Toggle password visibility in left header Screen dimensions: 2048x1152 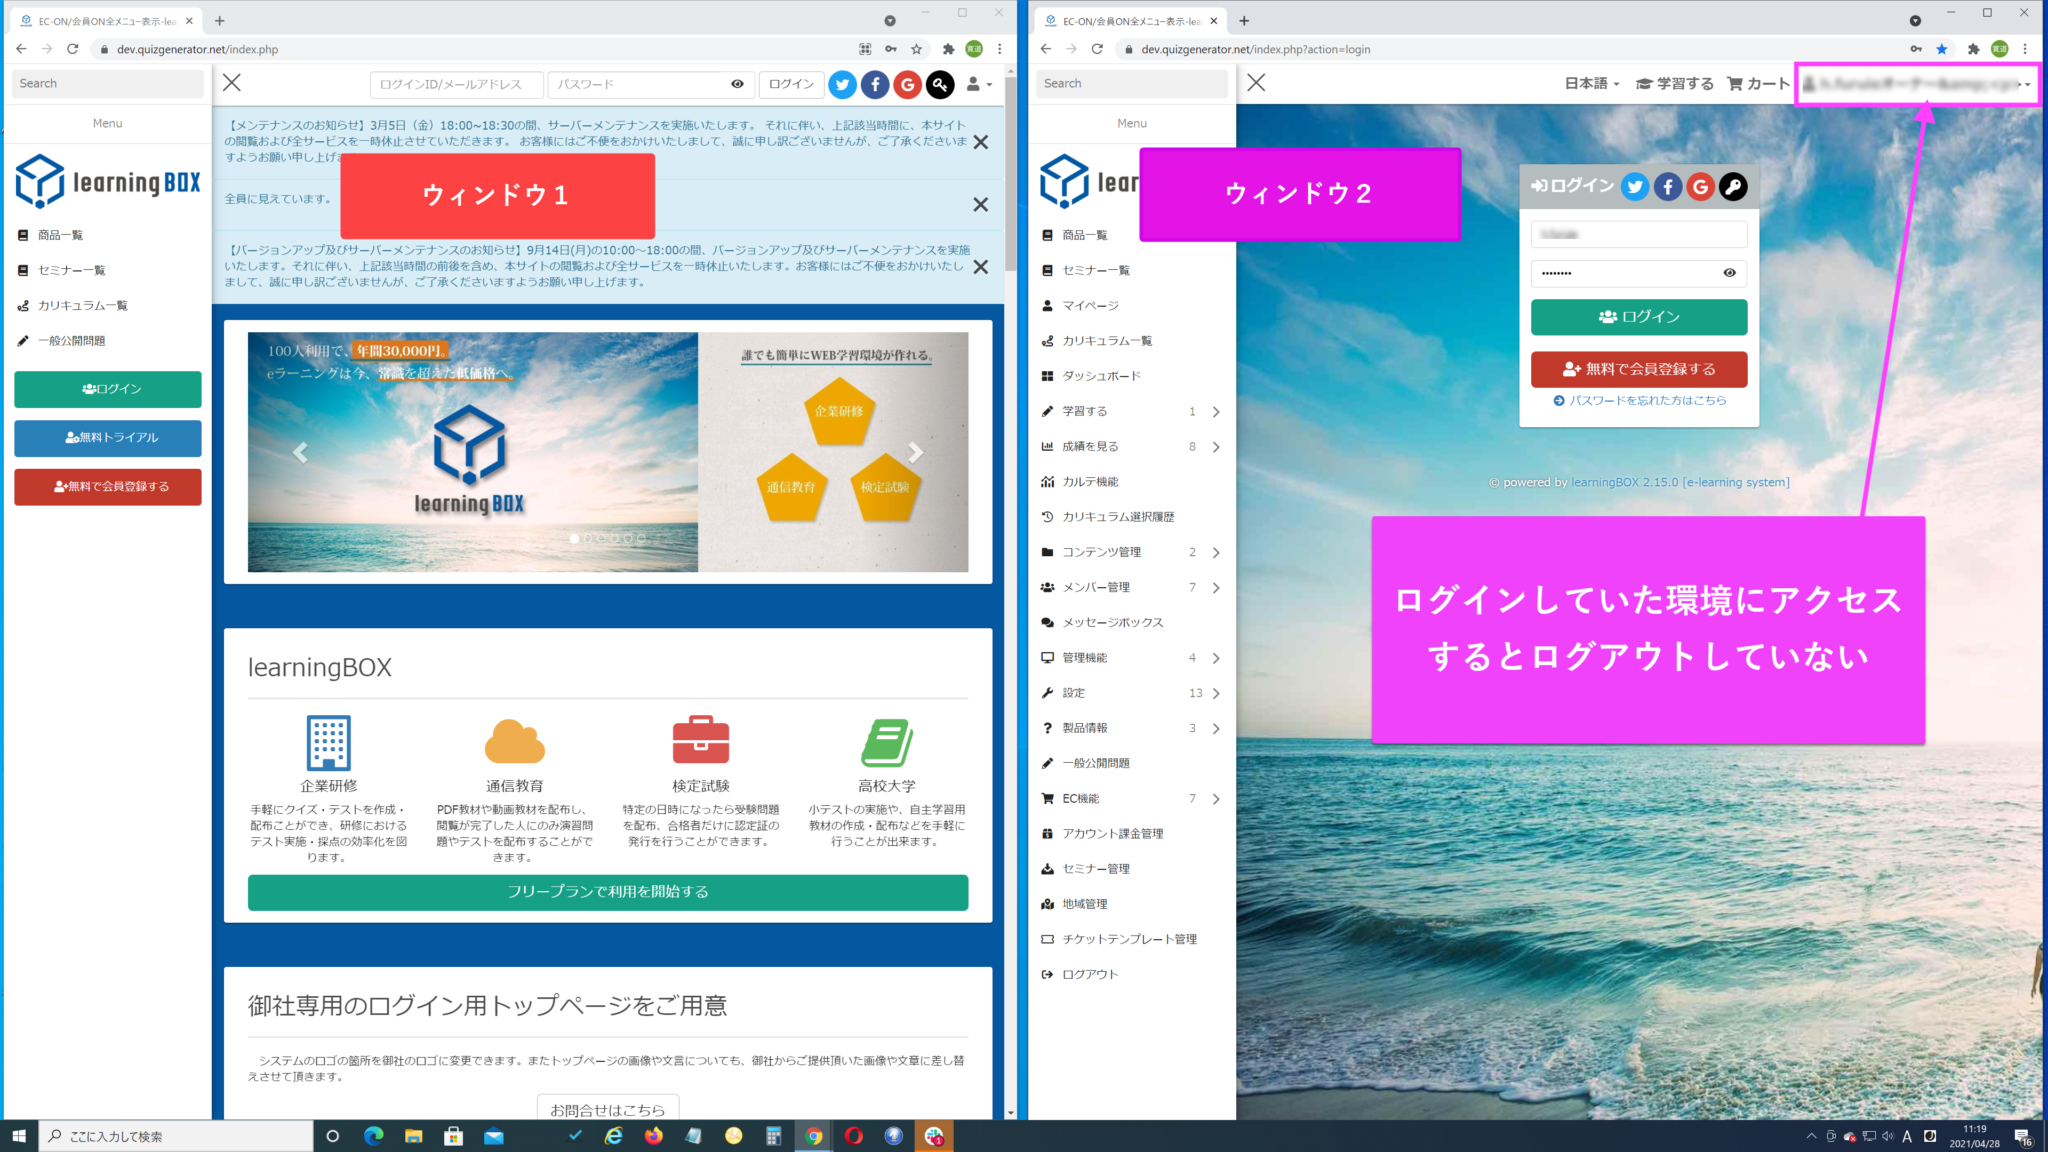(737, 84)
